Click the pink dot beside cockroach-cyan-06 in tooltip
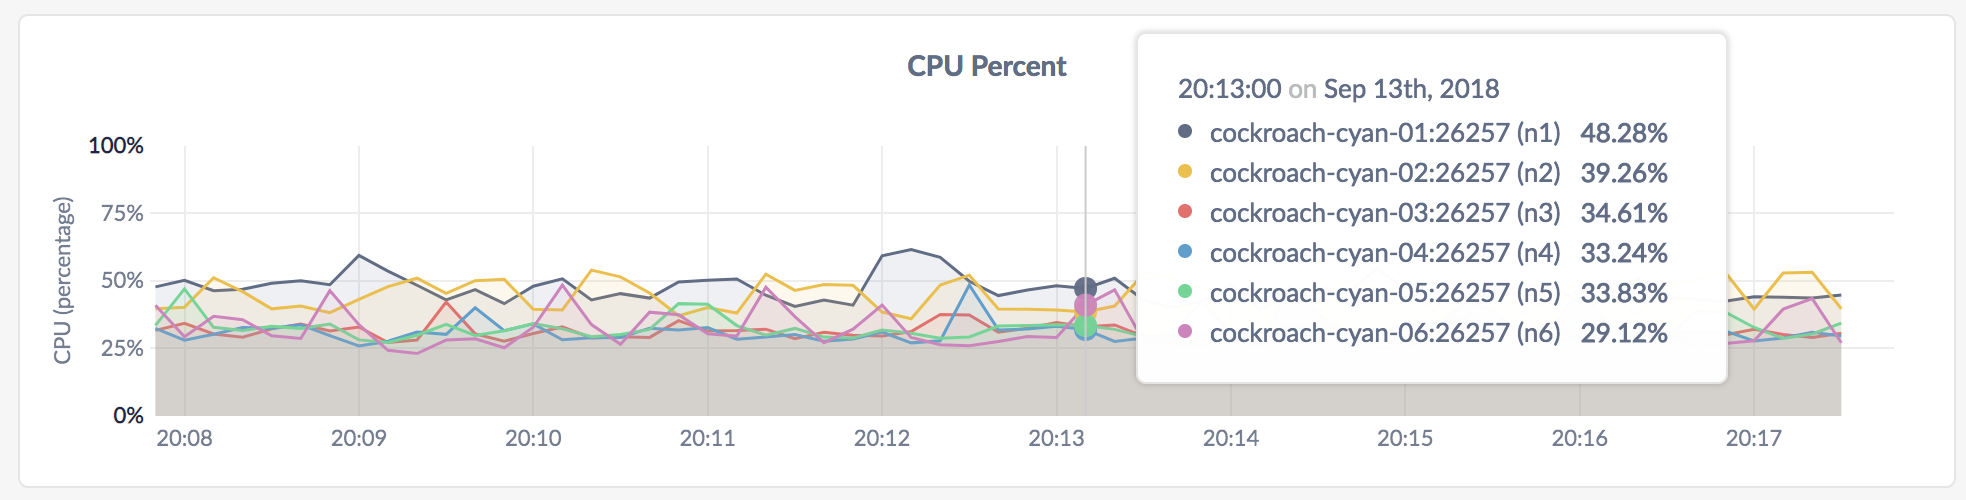The height and width of the screenshot is (500, 1966). [1185, 331]
